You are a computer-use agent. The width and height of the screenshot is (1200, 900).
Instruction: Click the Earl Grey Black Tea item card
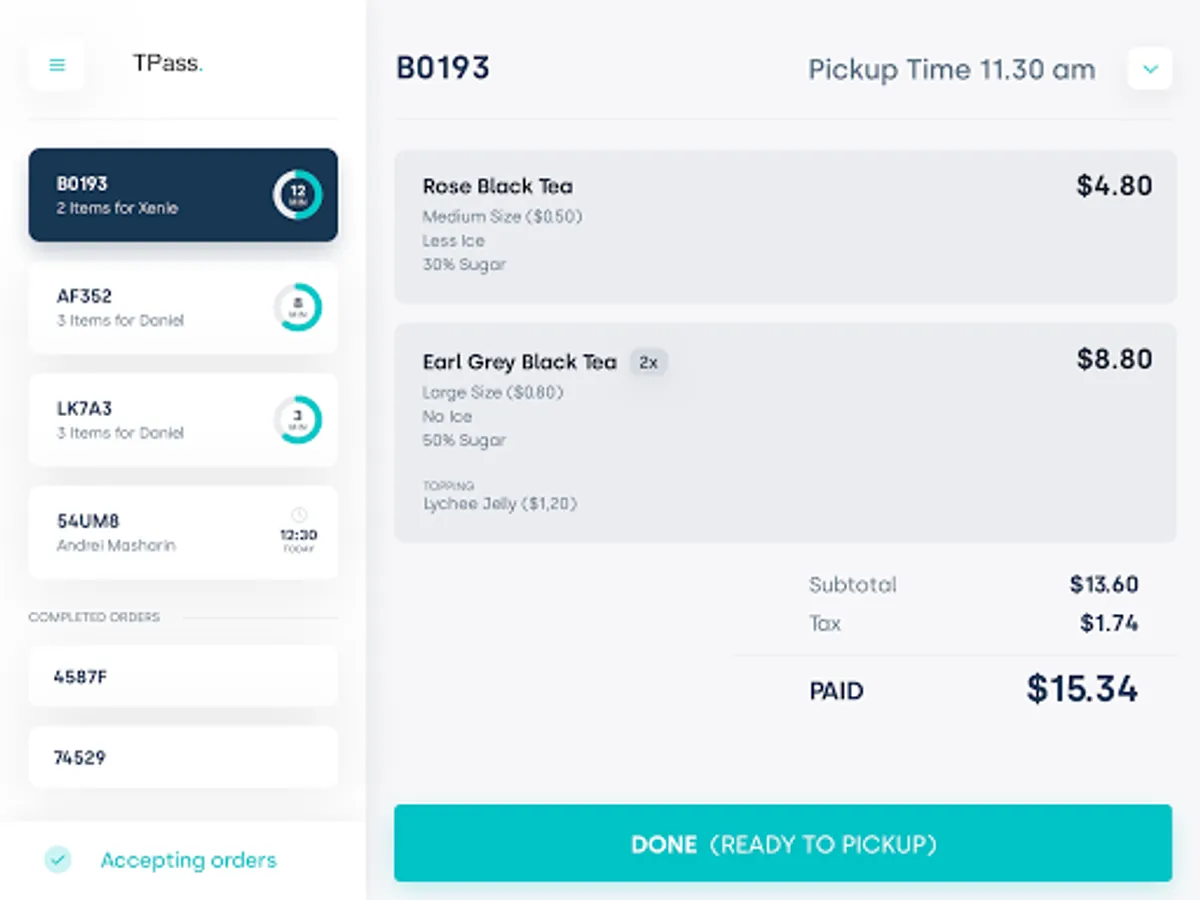click(785, 432)
